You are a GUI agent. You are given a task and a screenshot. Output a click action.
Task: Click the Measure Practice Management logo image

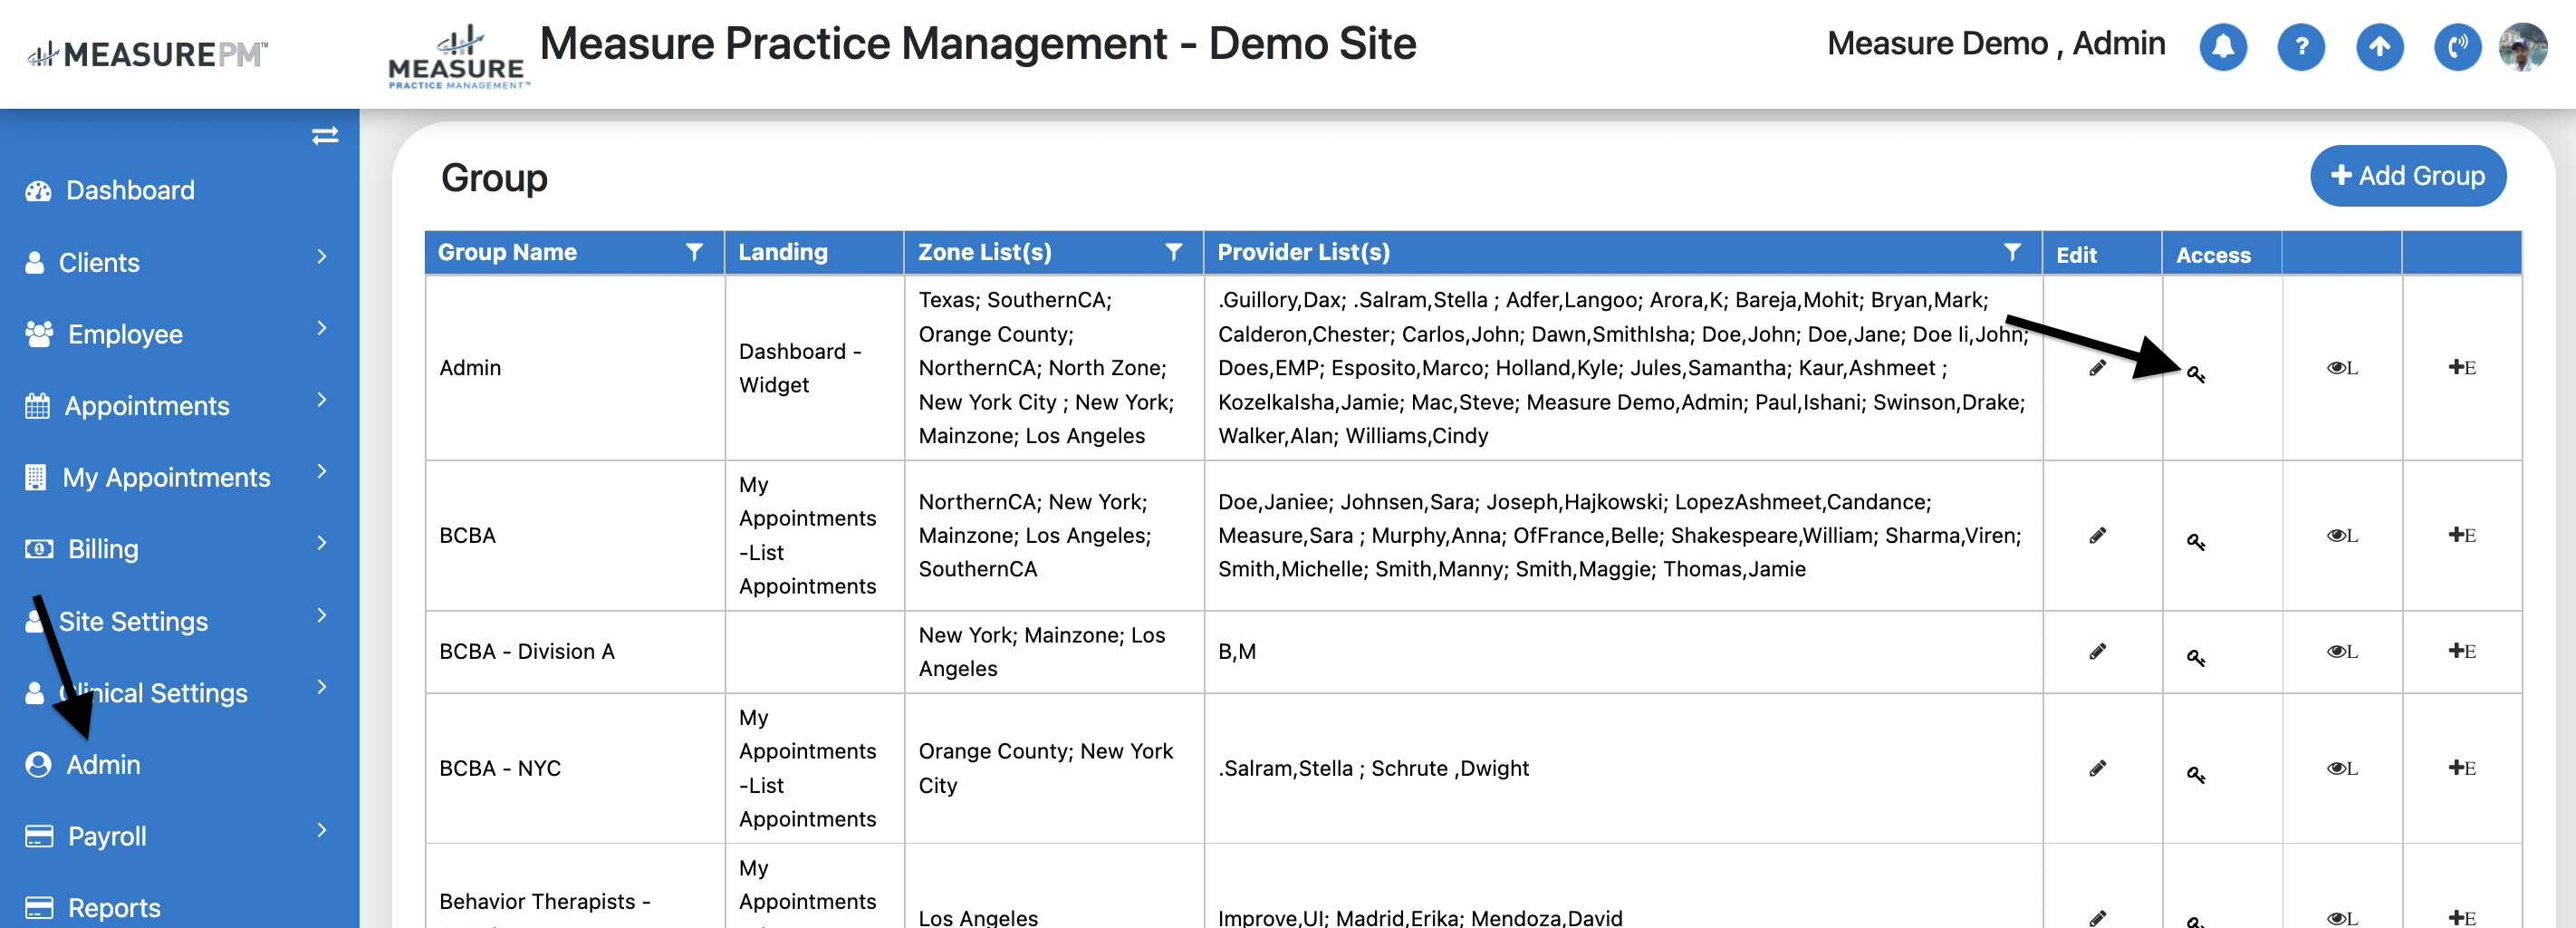tap(457, 57)
